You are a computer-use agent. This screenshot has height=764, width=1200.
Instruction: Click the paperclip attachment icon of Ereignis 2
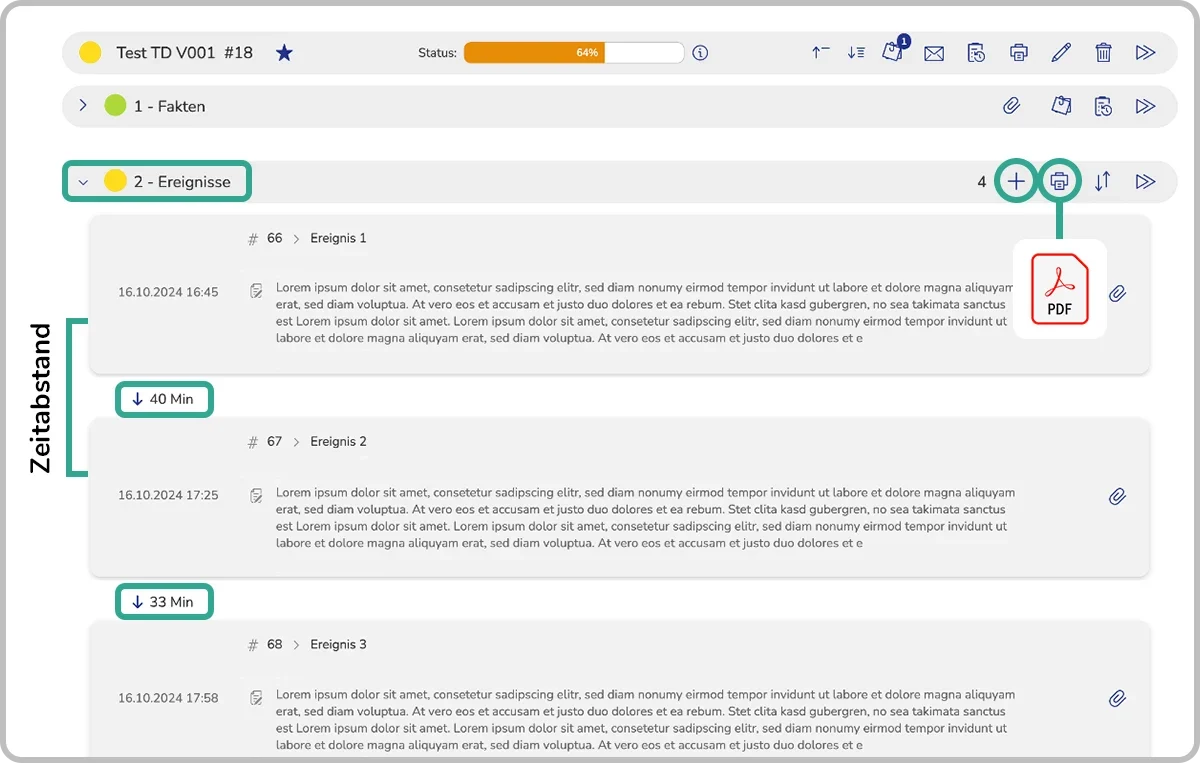(x=1118, y=497)
